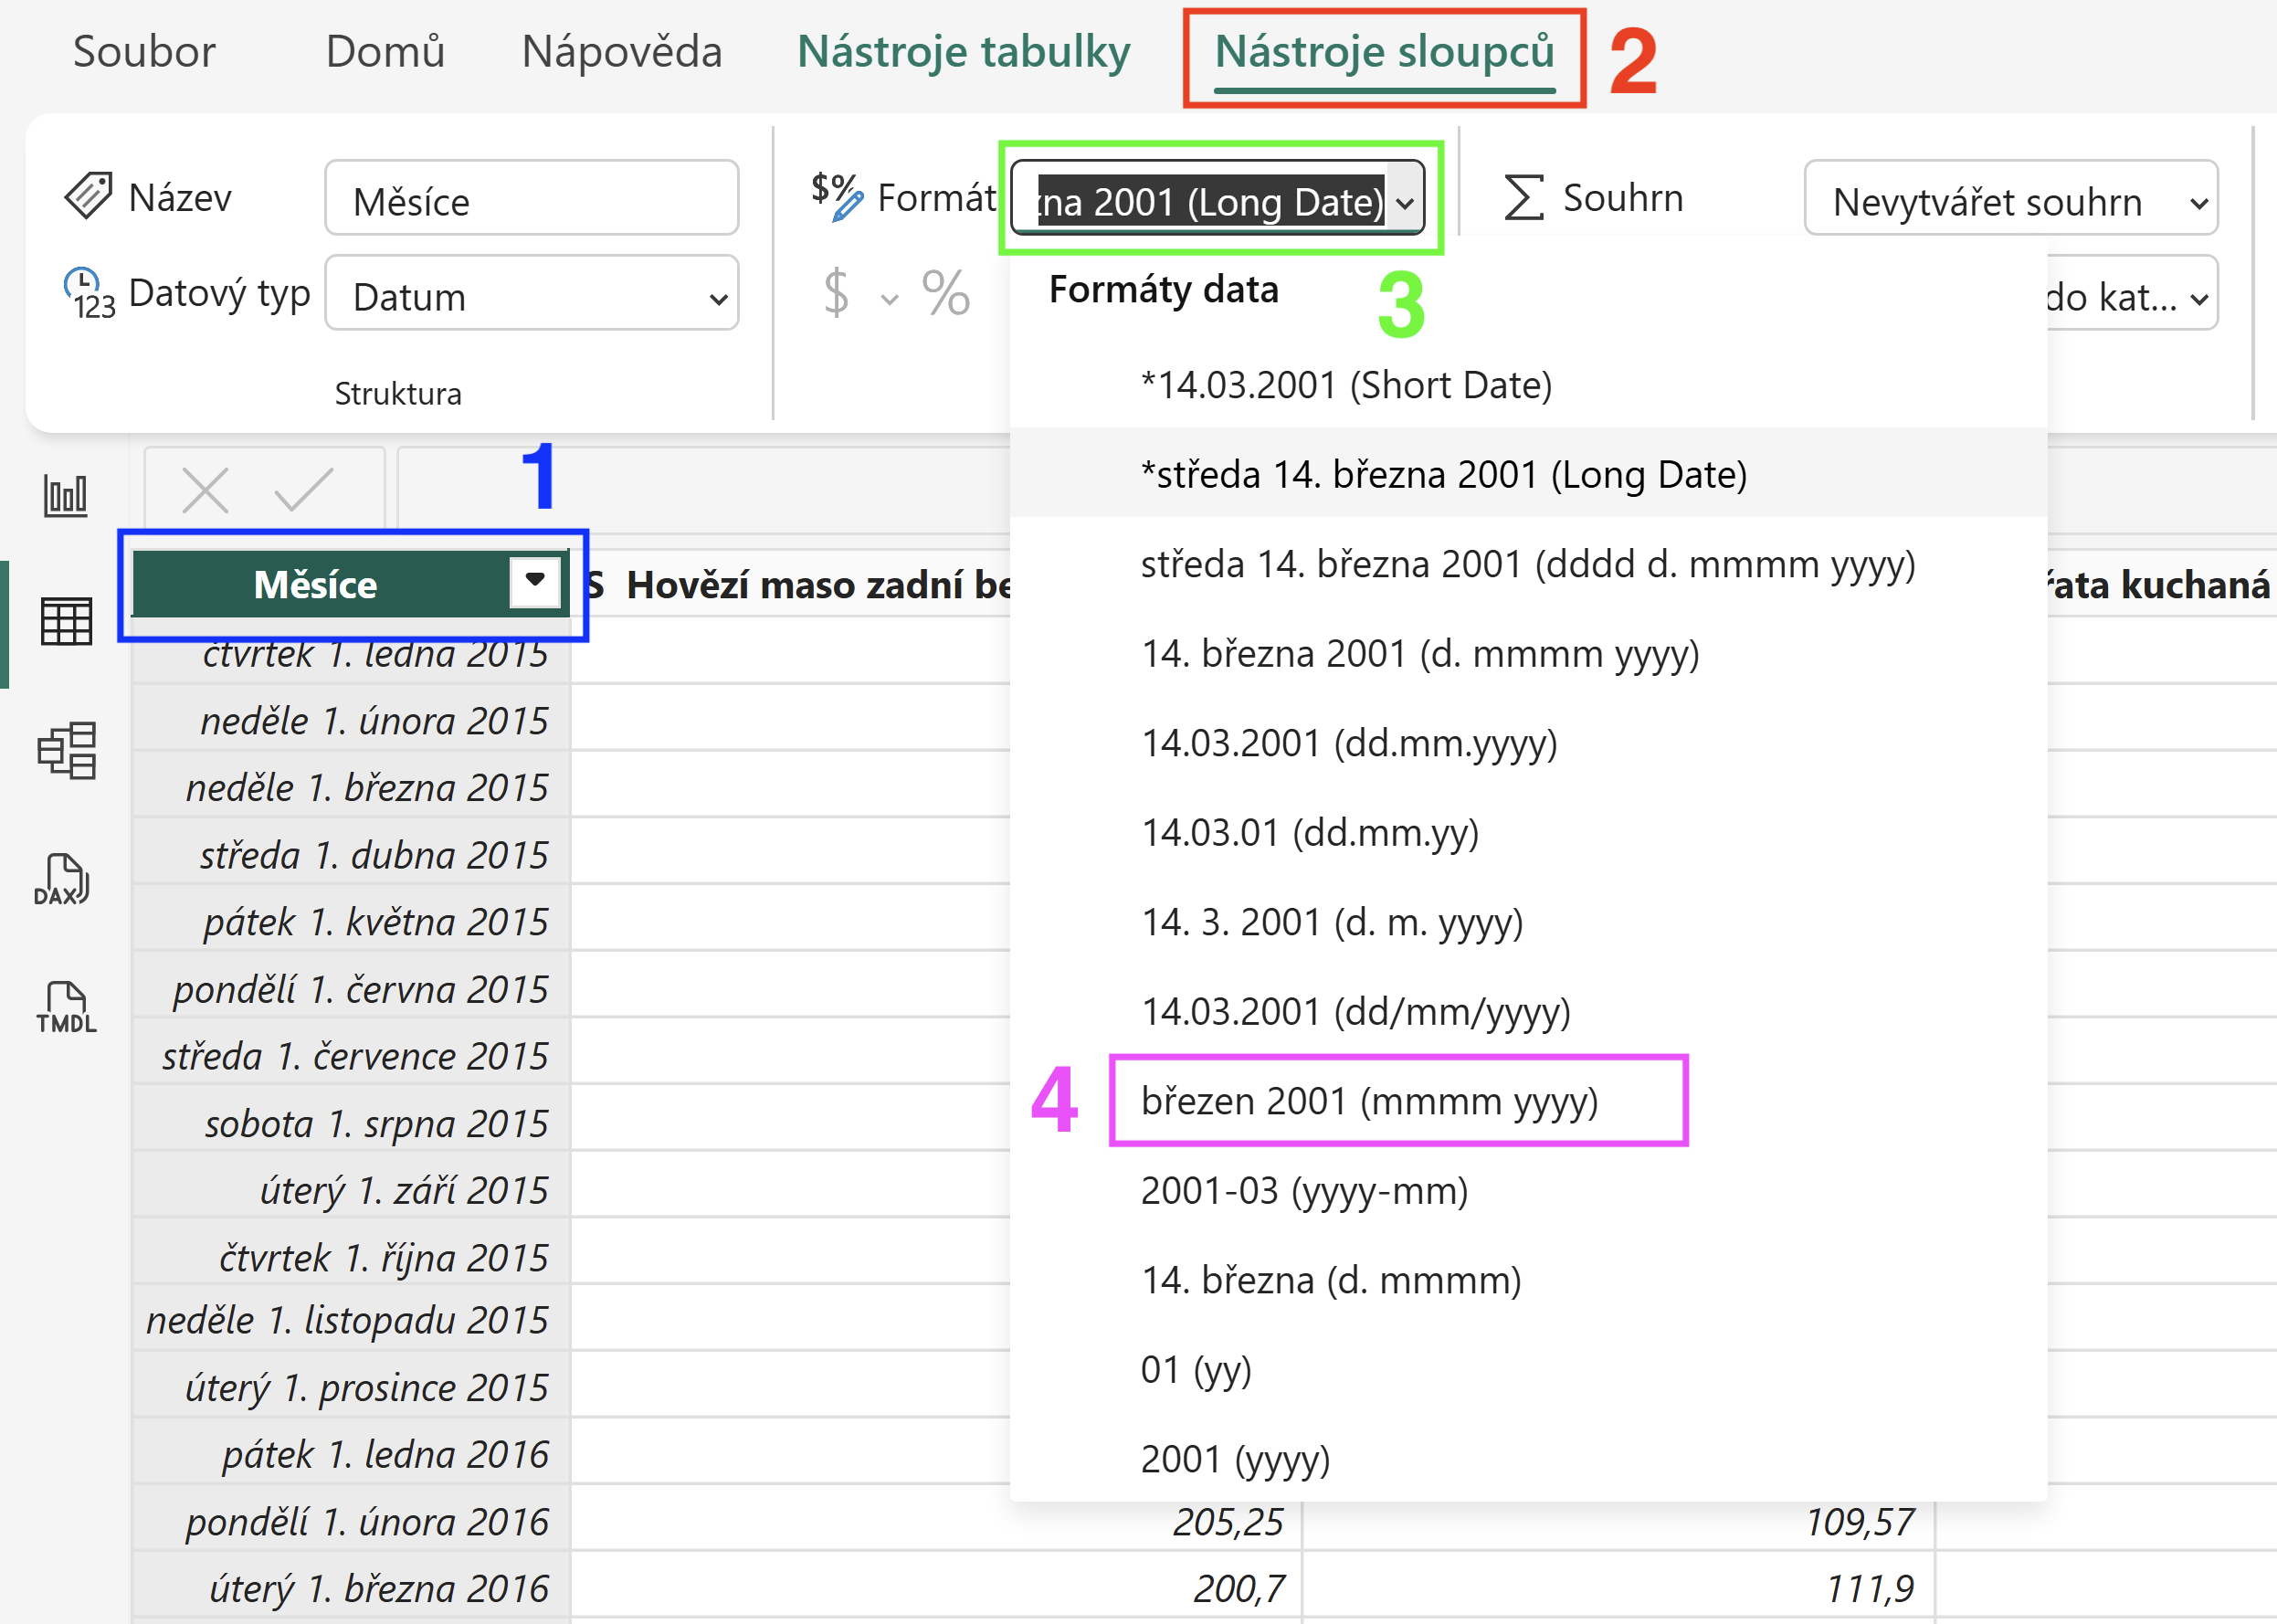This screenshot has height=1624, width=2277.
Task: Click the cell 'pátek 1. května 2015'
Action: 351,921
